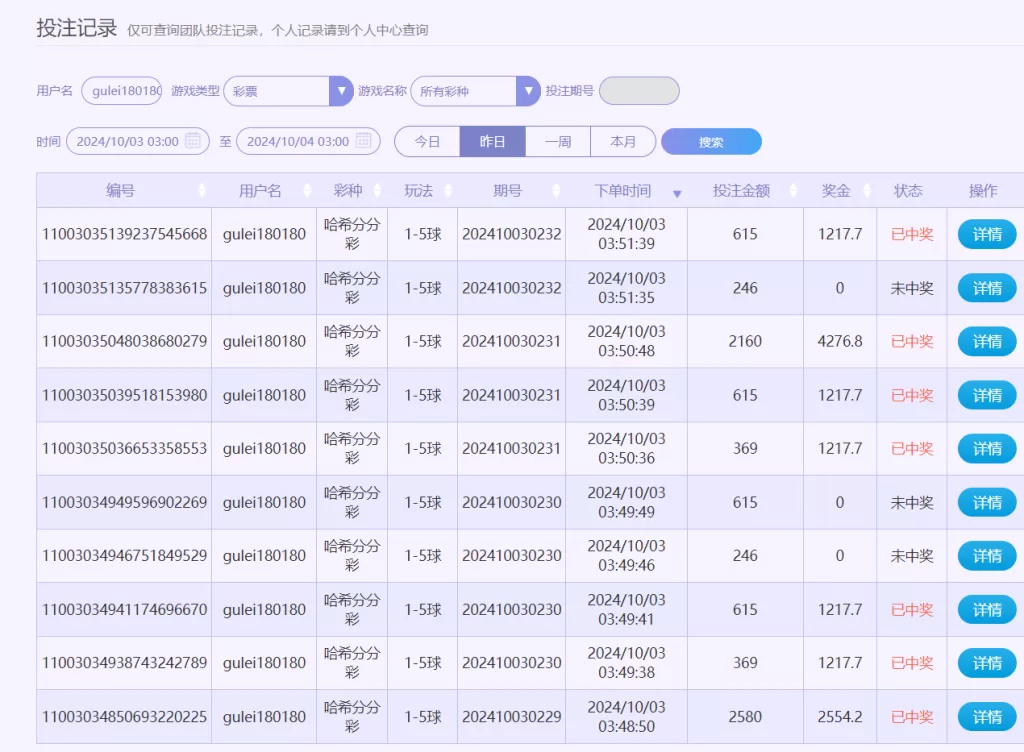Viewport: 1024px width, 752px height.
Task: Sort by 投注金额 column arrows
Action: (x=793, y=191)
